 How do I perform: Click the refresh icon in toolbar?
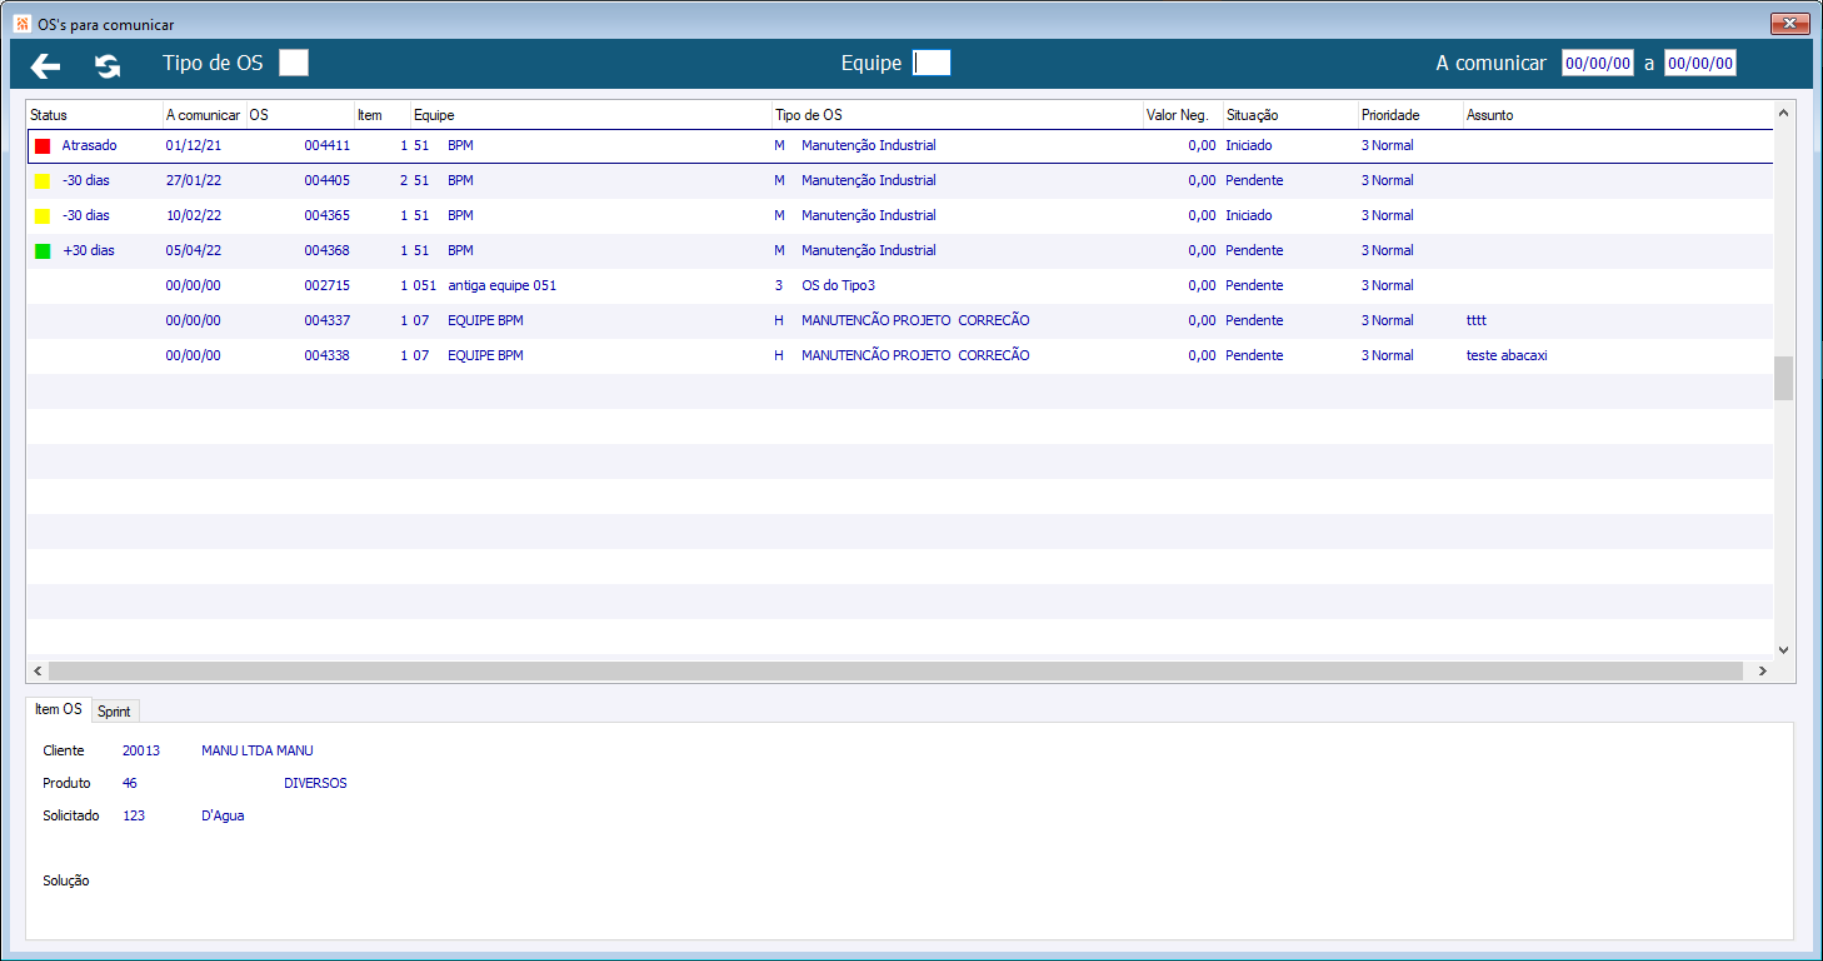click(107, 66)
